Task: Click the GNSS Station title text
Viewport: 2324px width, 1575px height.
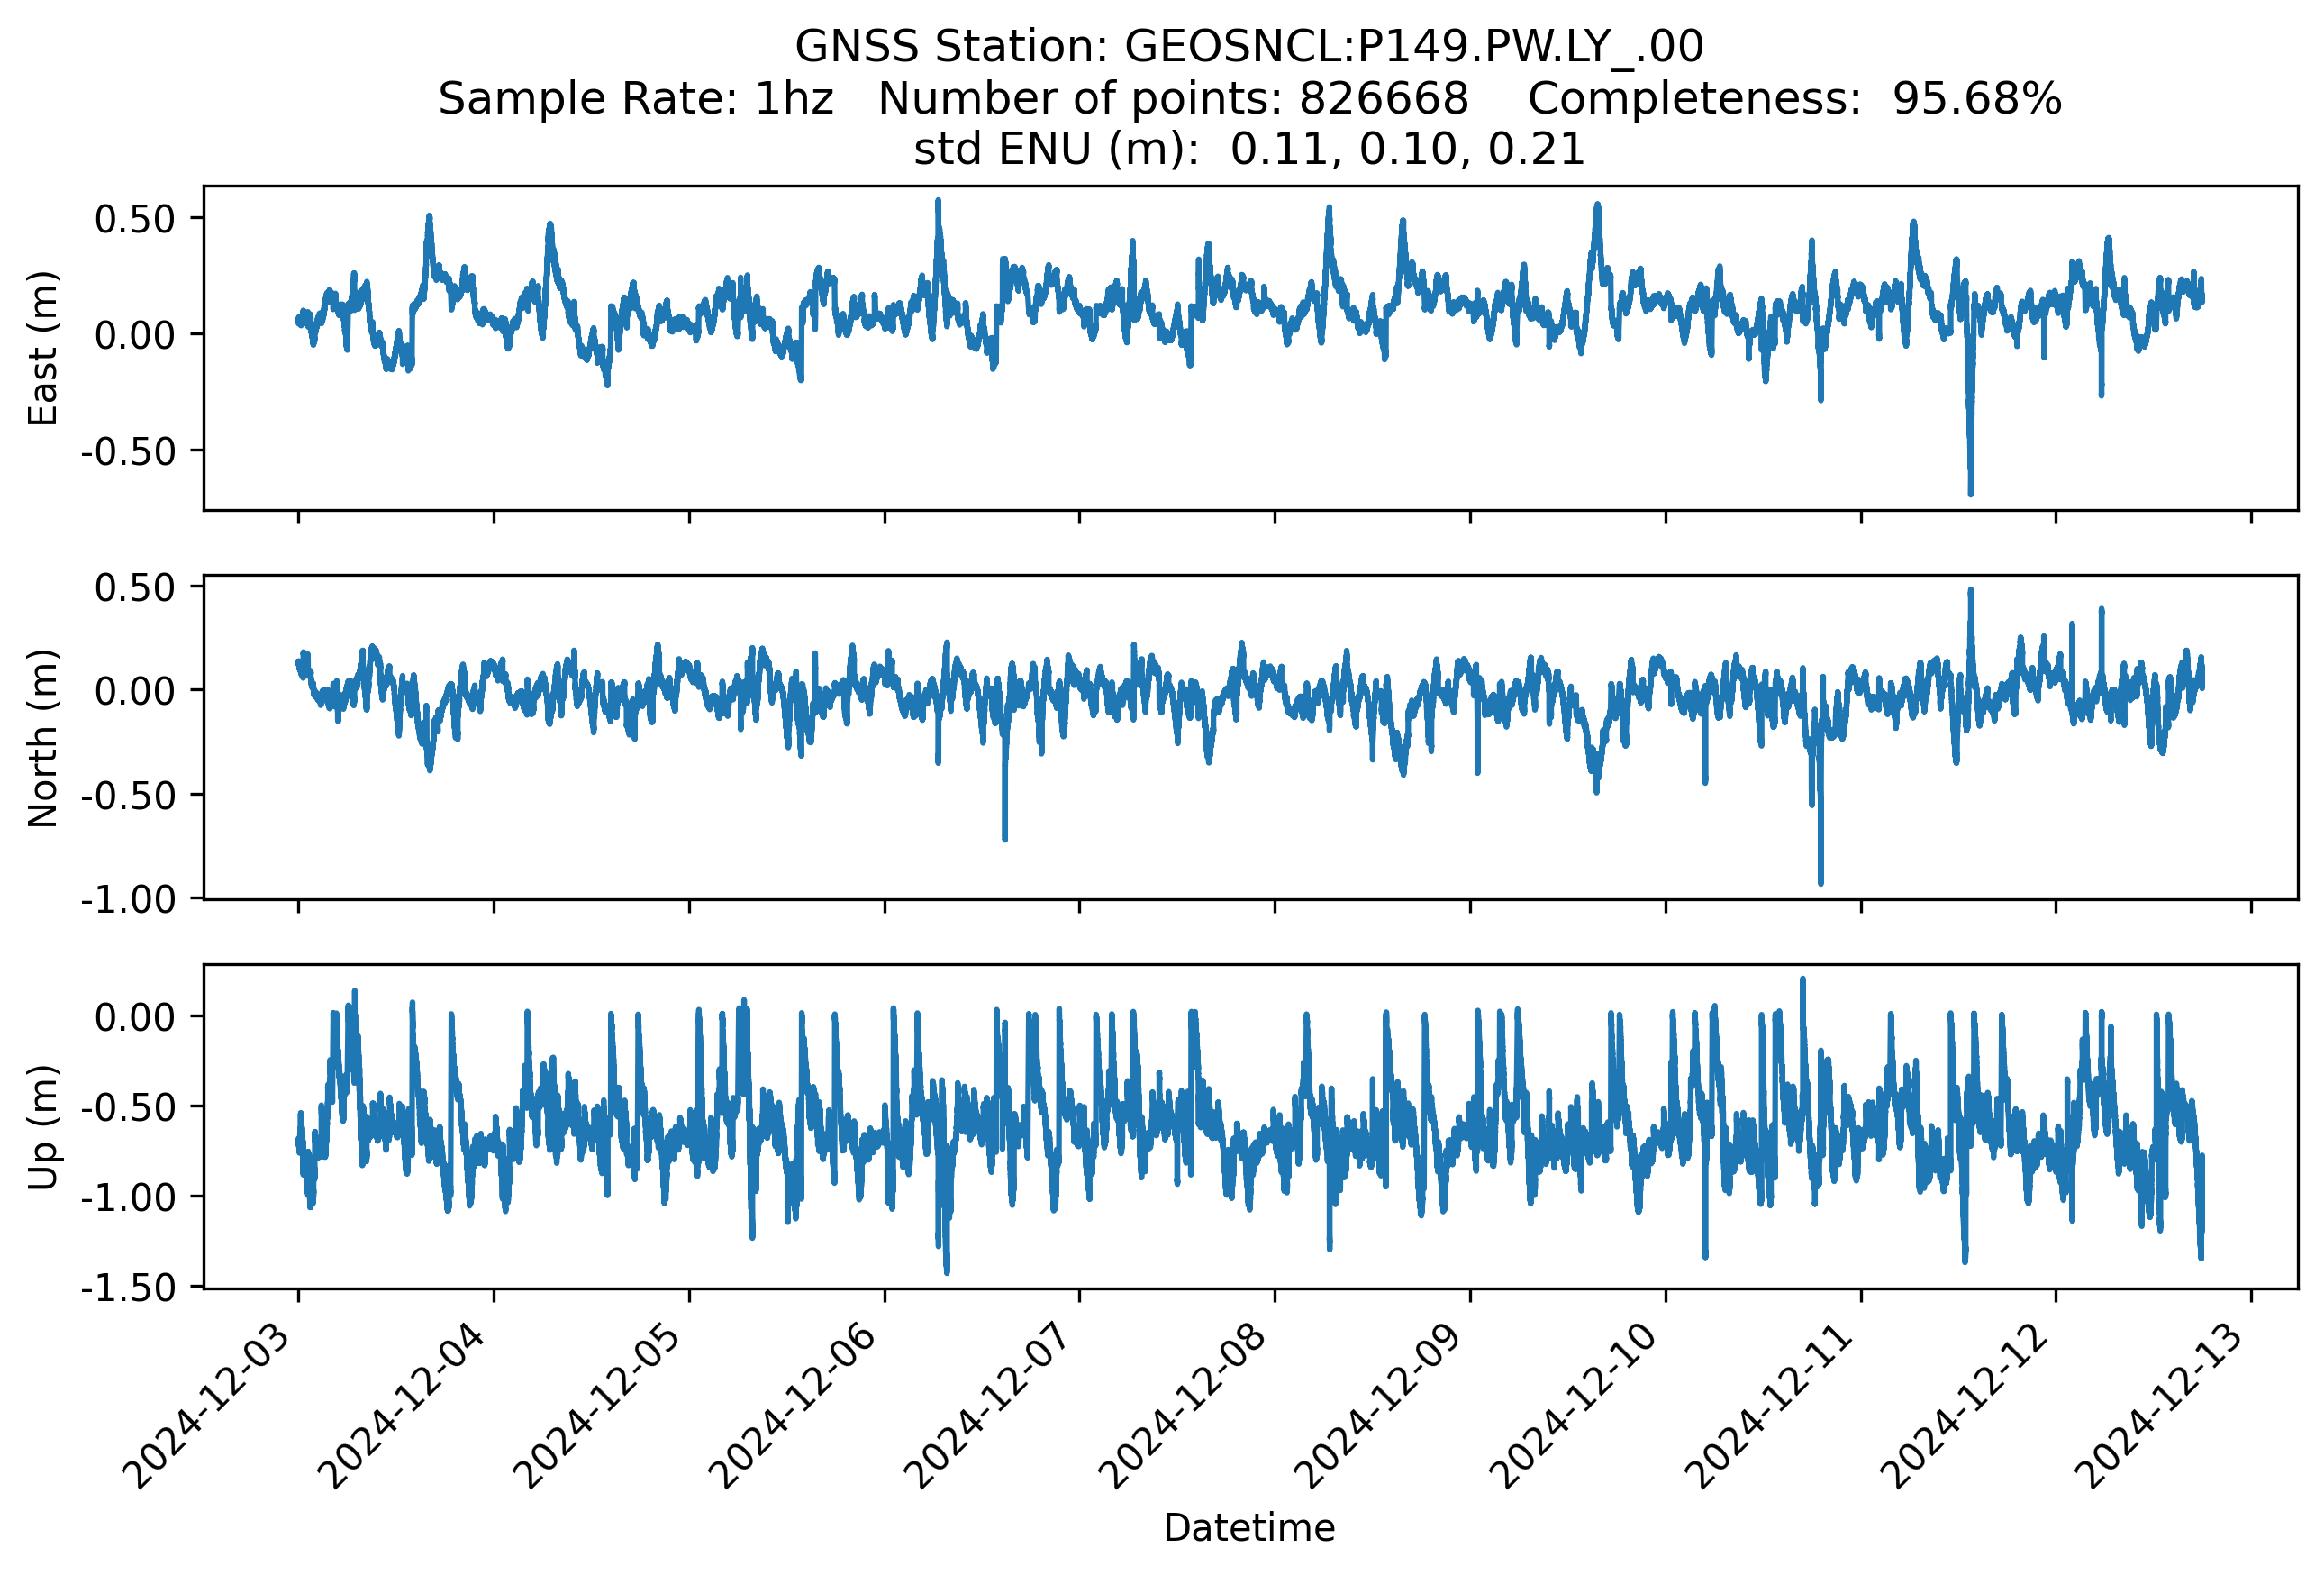Action: click(x=1249, y=46)
